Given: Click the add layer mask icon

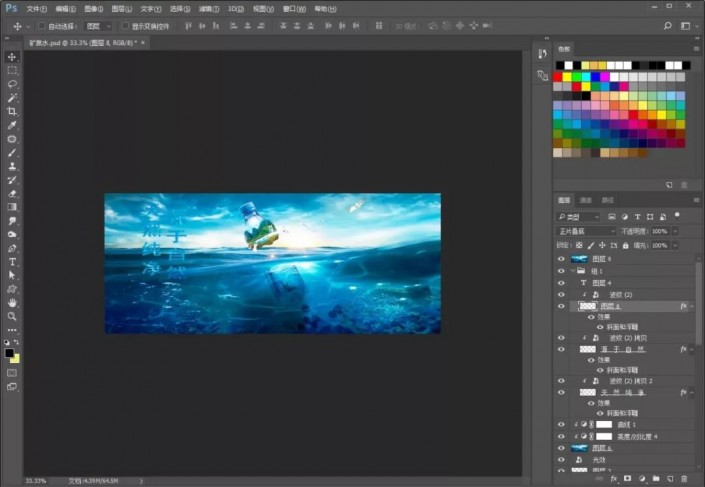Looking at the screenshot, I should pos(628,479).
